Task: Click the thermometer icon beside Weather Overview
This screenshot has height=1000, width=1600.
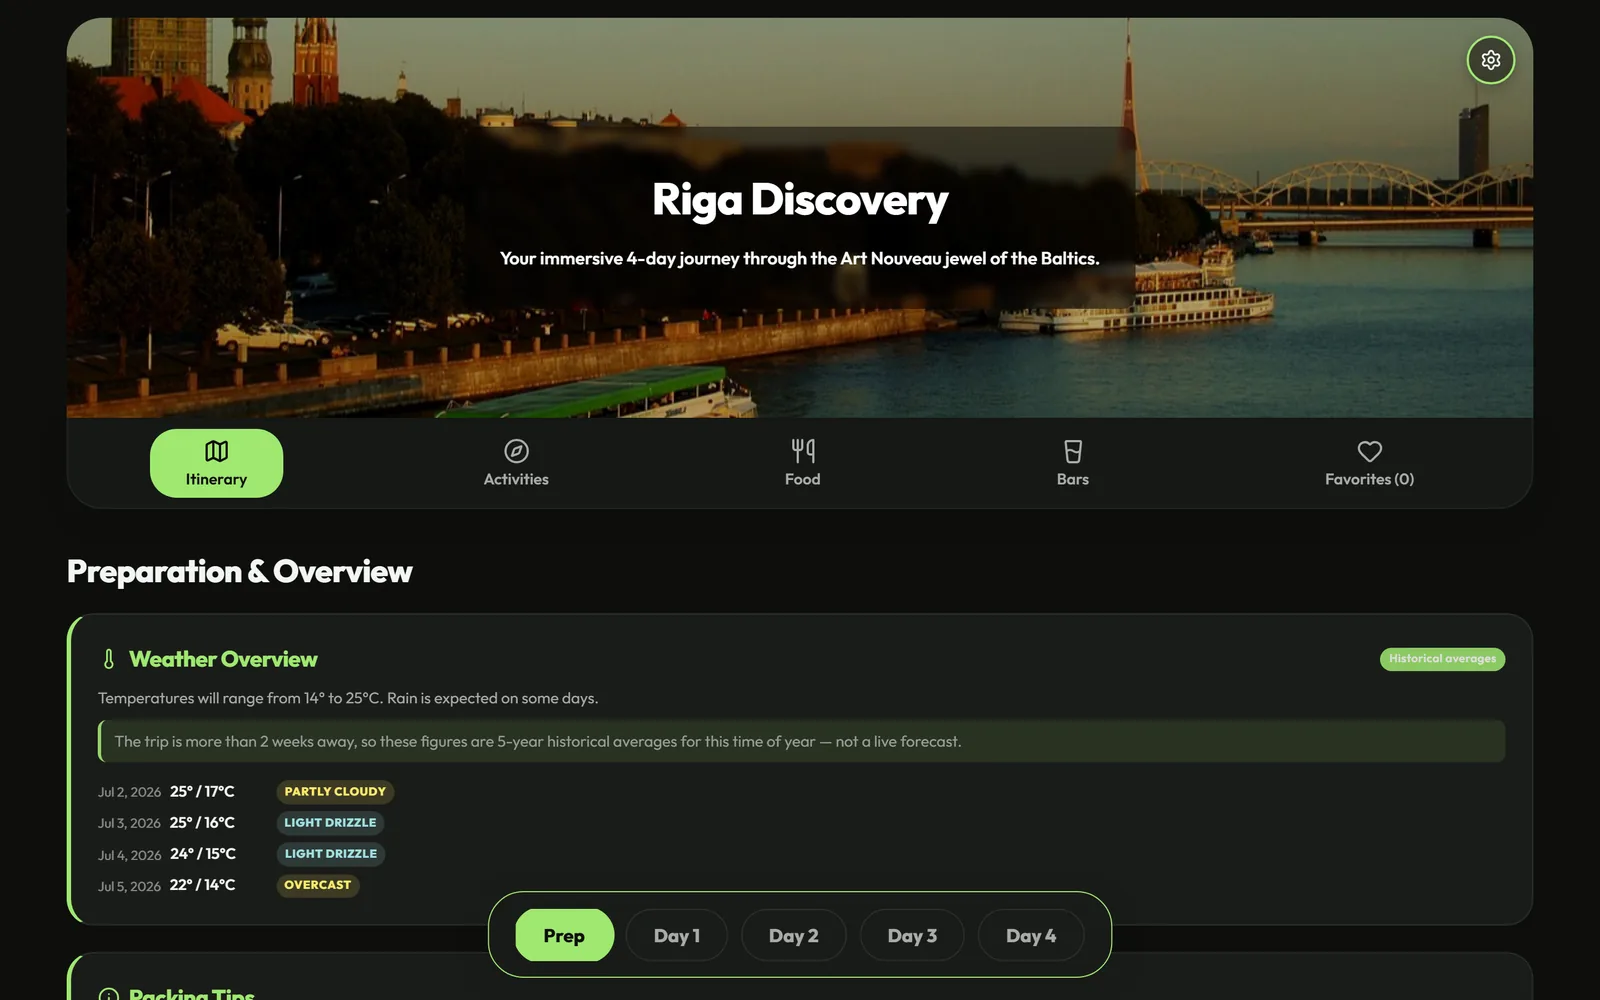Action: tap(109, 659)
